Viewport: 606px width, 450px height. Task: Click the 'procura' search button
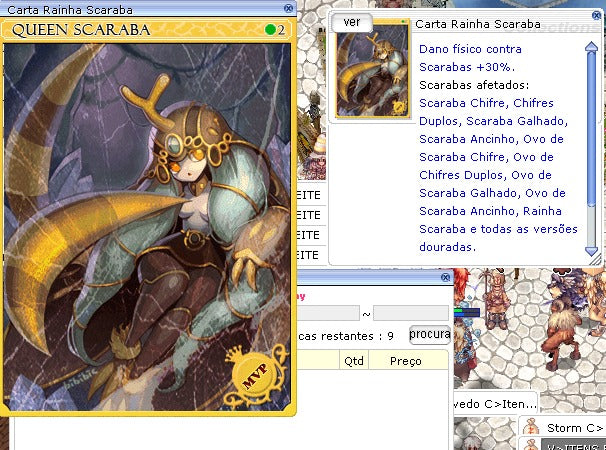430,334
